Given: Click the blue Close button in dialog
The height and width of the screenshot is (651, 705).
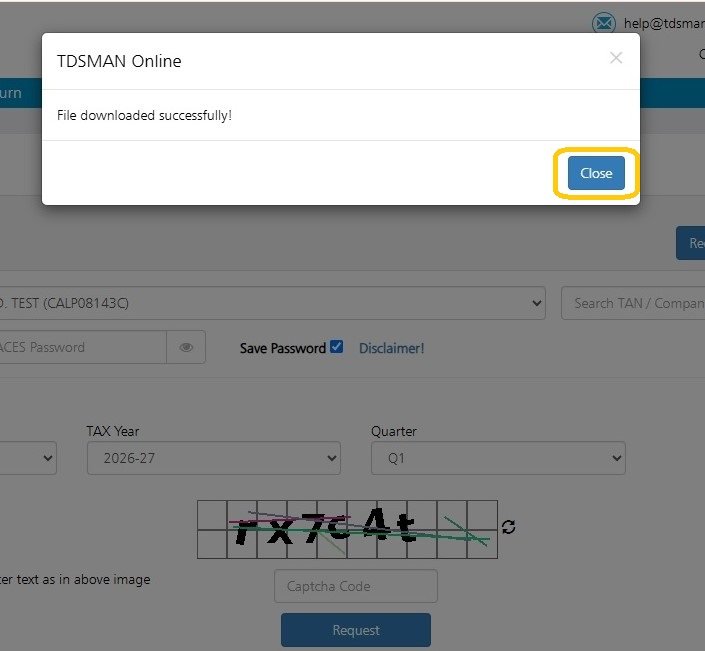Looking at the screenshot, I should [596, 173].
